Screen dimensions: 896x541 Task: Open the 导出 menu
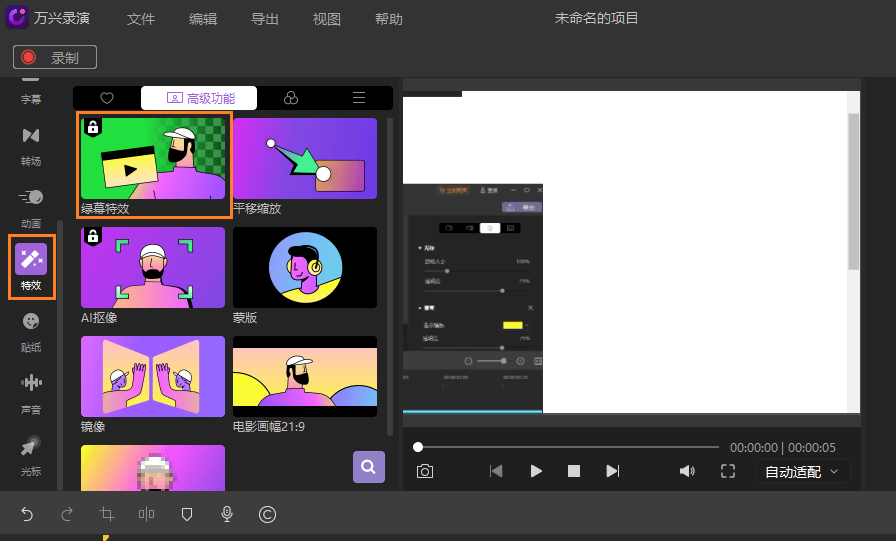tap(265, 19)
